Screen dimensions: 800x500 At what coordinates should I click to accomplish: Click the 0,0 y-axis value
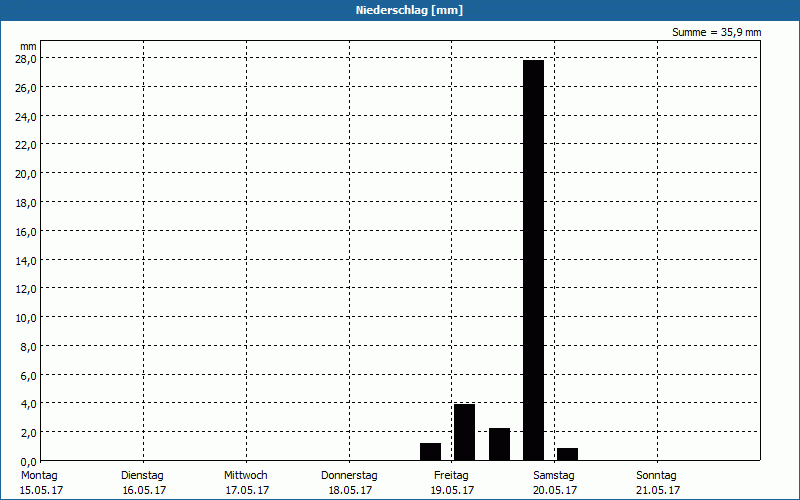coord(28,462)
